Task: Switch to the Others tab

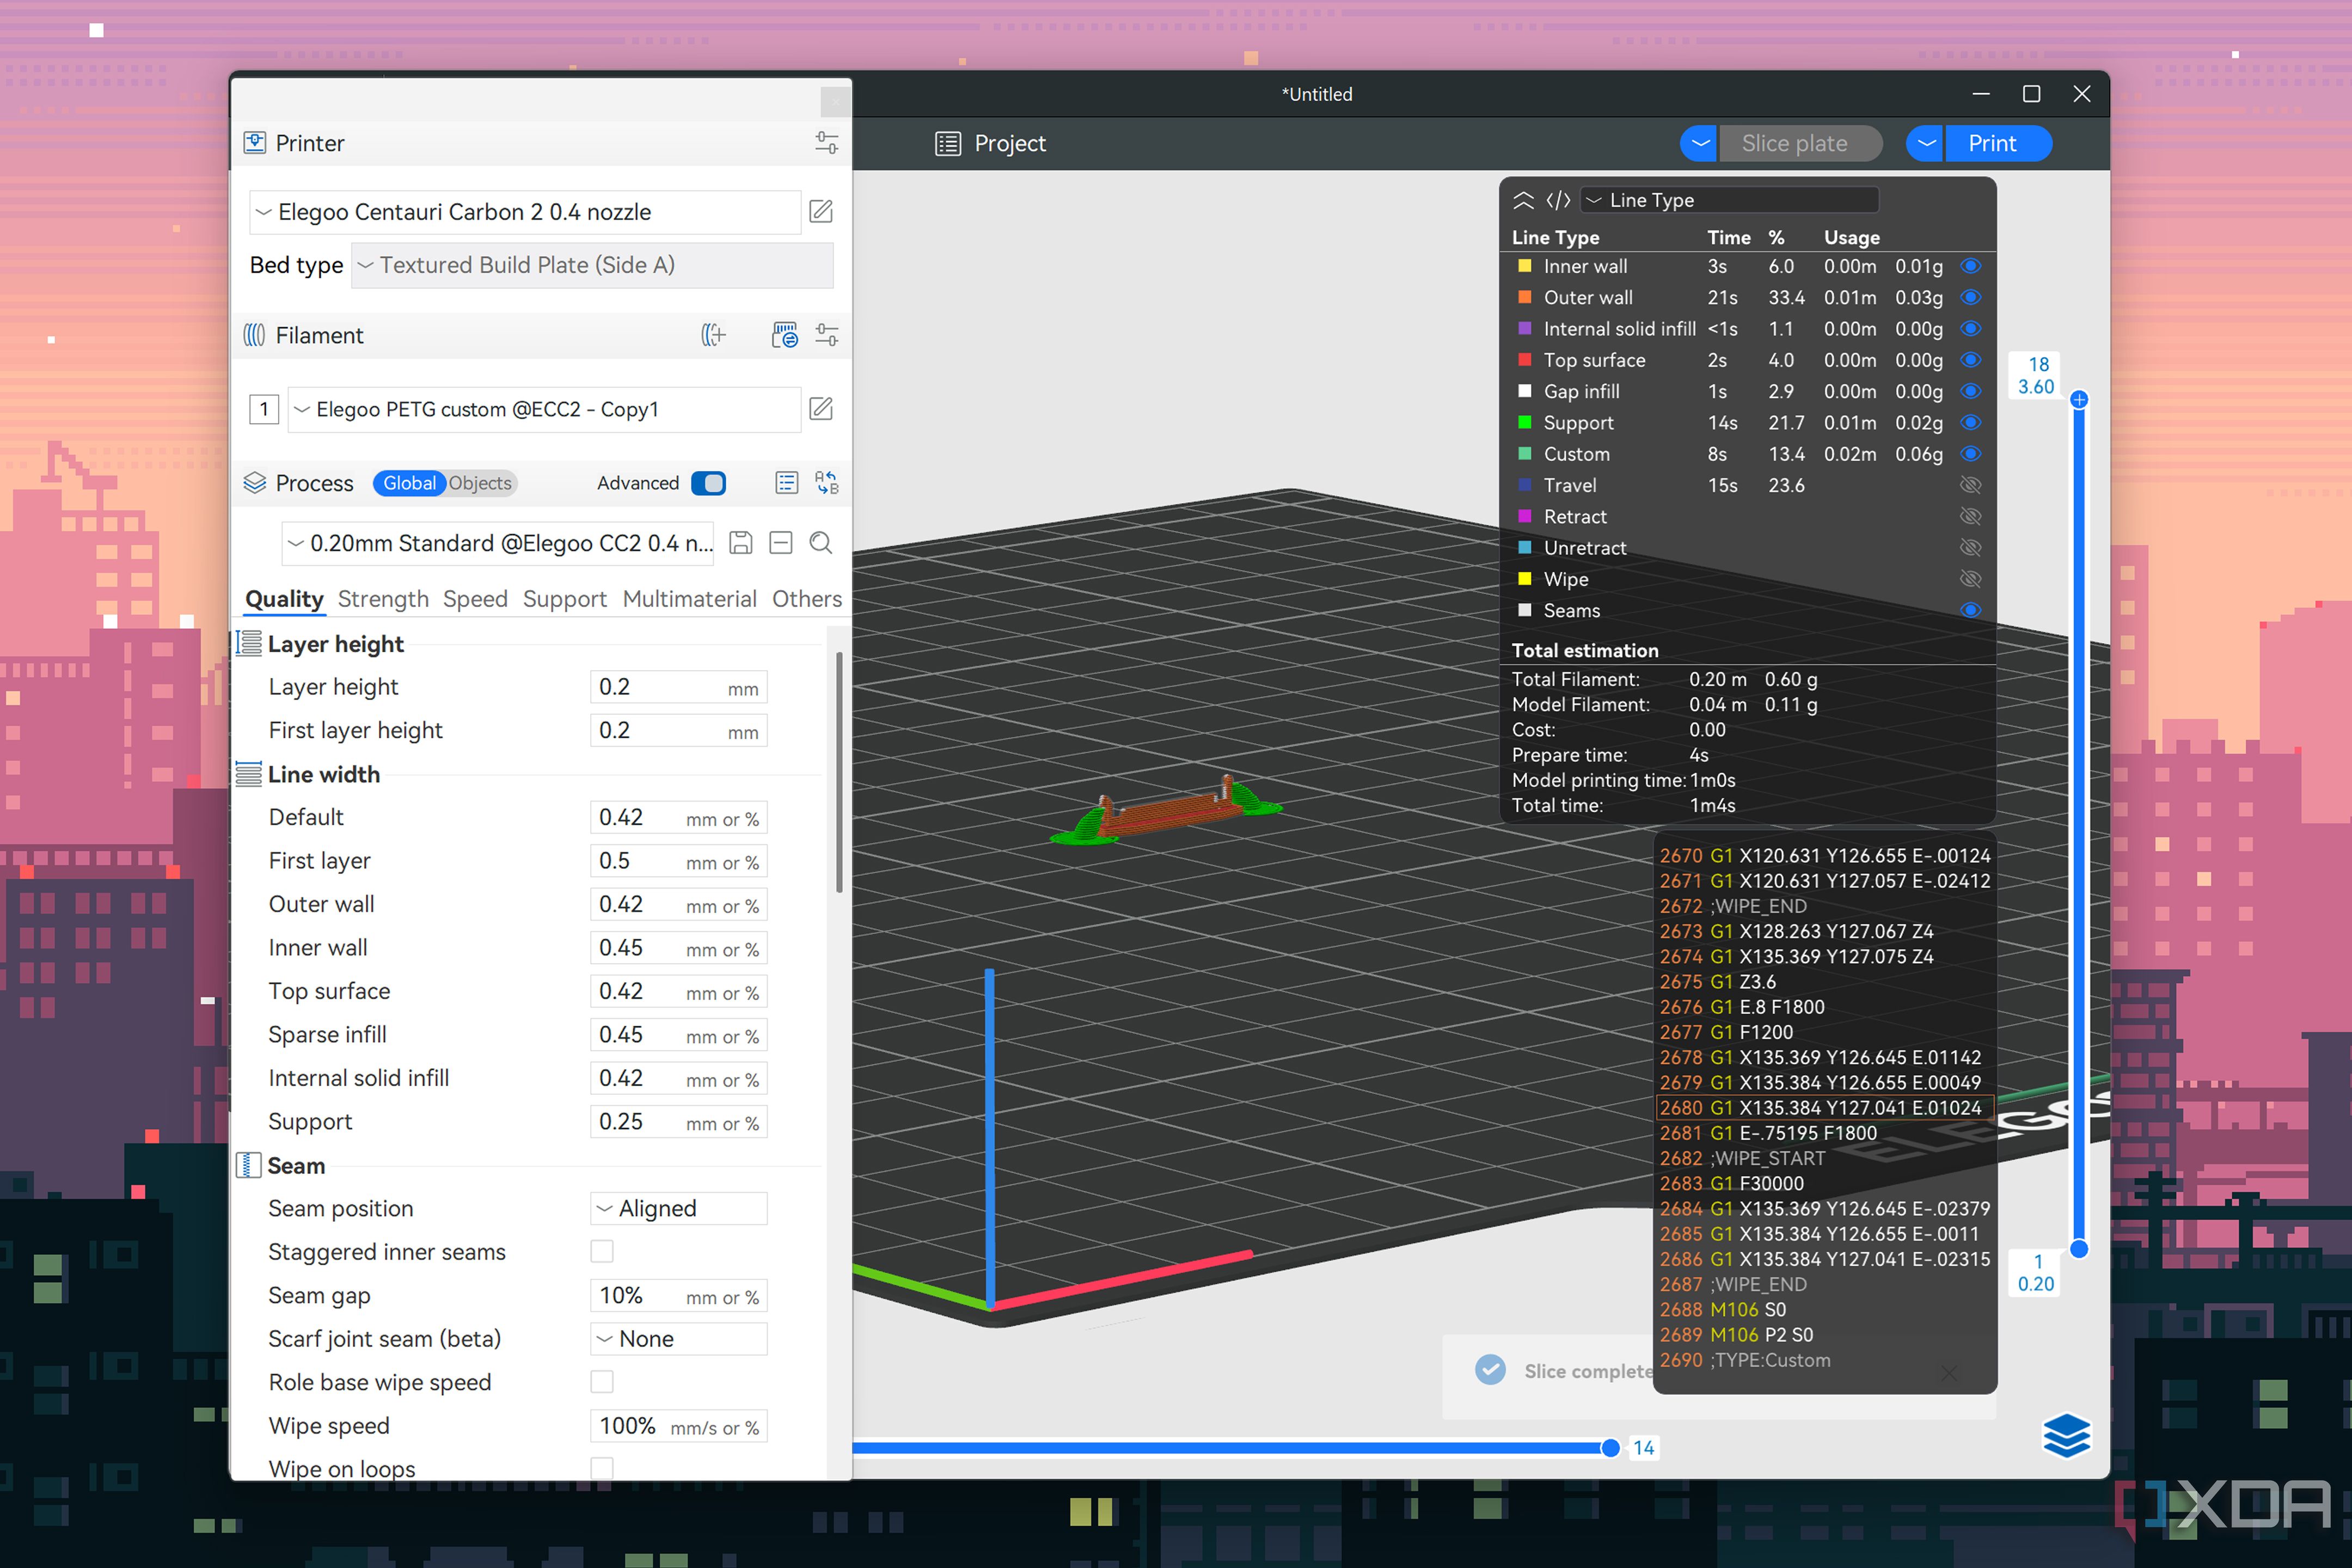Action: pyautogui.click(x=807, y=599)
